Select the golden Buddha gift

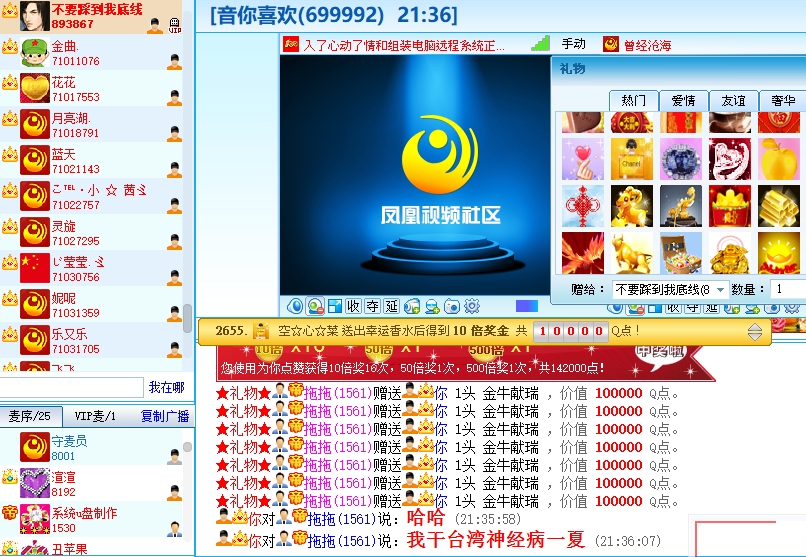pos(730,253)
